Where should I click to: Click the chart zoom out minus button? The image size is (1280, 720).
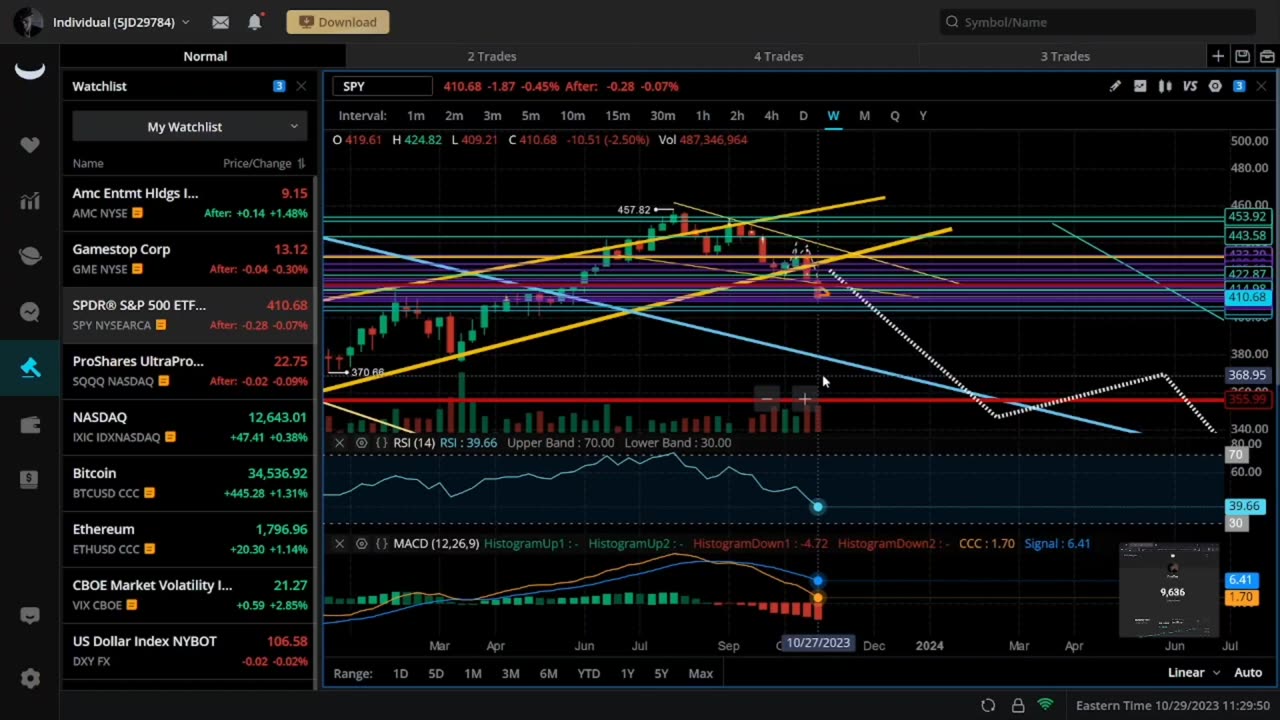coord(767,400)
